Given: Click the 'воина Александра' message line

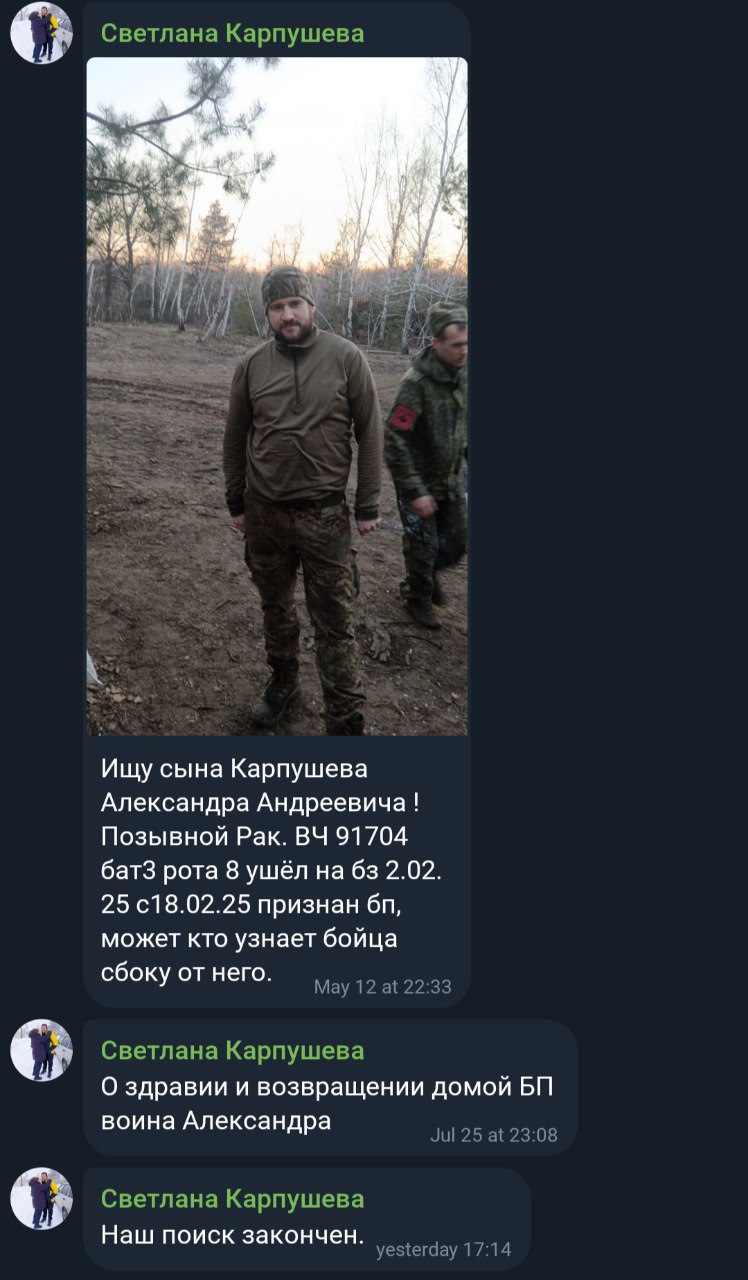Looking at the screenshot, I should click(x=216, y=1121).
